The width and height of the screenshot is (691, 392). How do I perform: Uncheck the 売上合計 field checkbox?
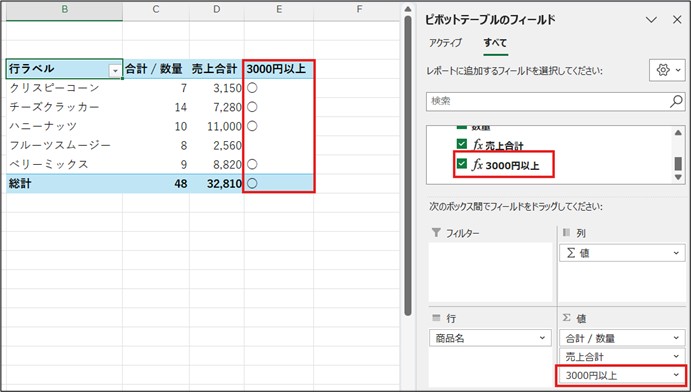pos(461,144)
